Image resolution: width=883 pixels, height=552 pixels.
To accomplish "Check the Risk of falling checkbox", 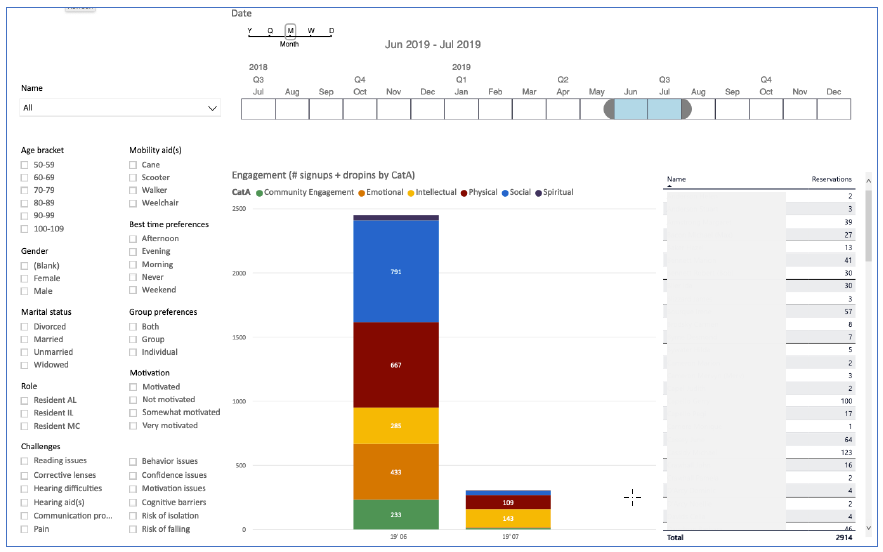I will [133, 529].
